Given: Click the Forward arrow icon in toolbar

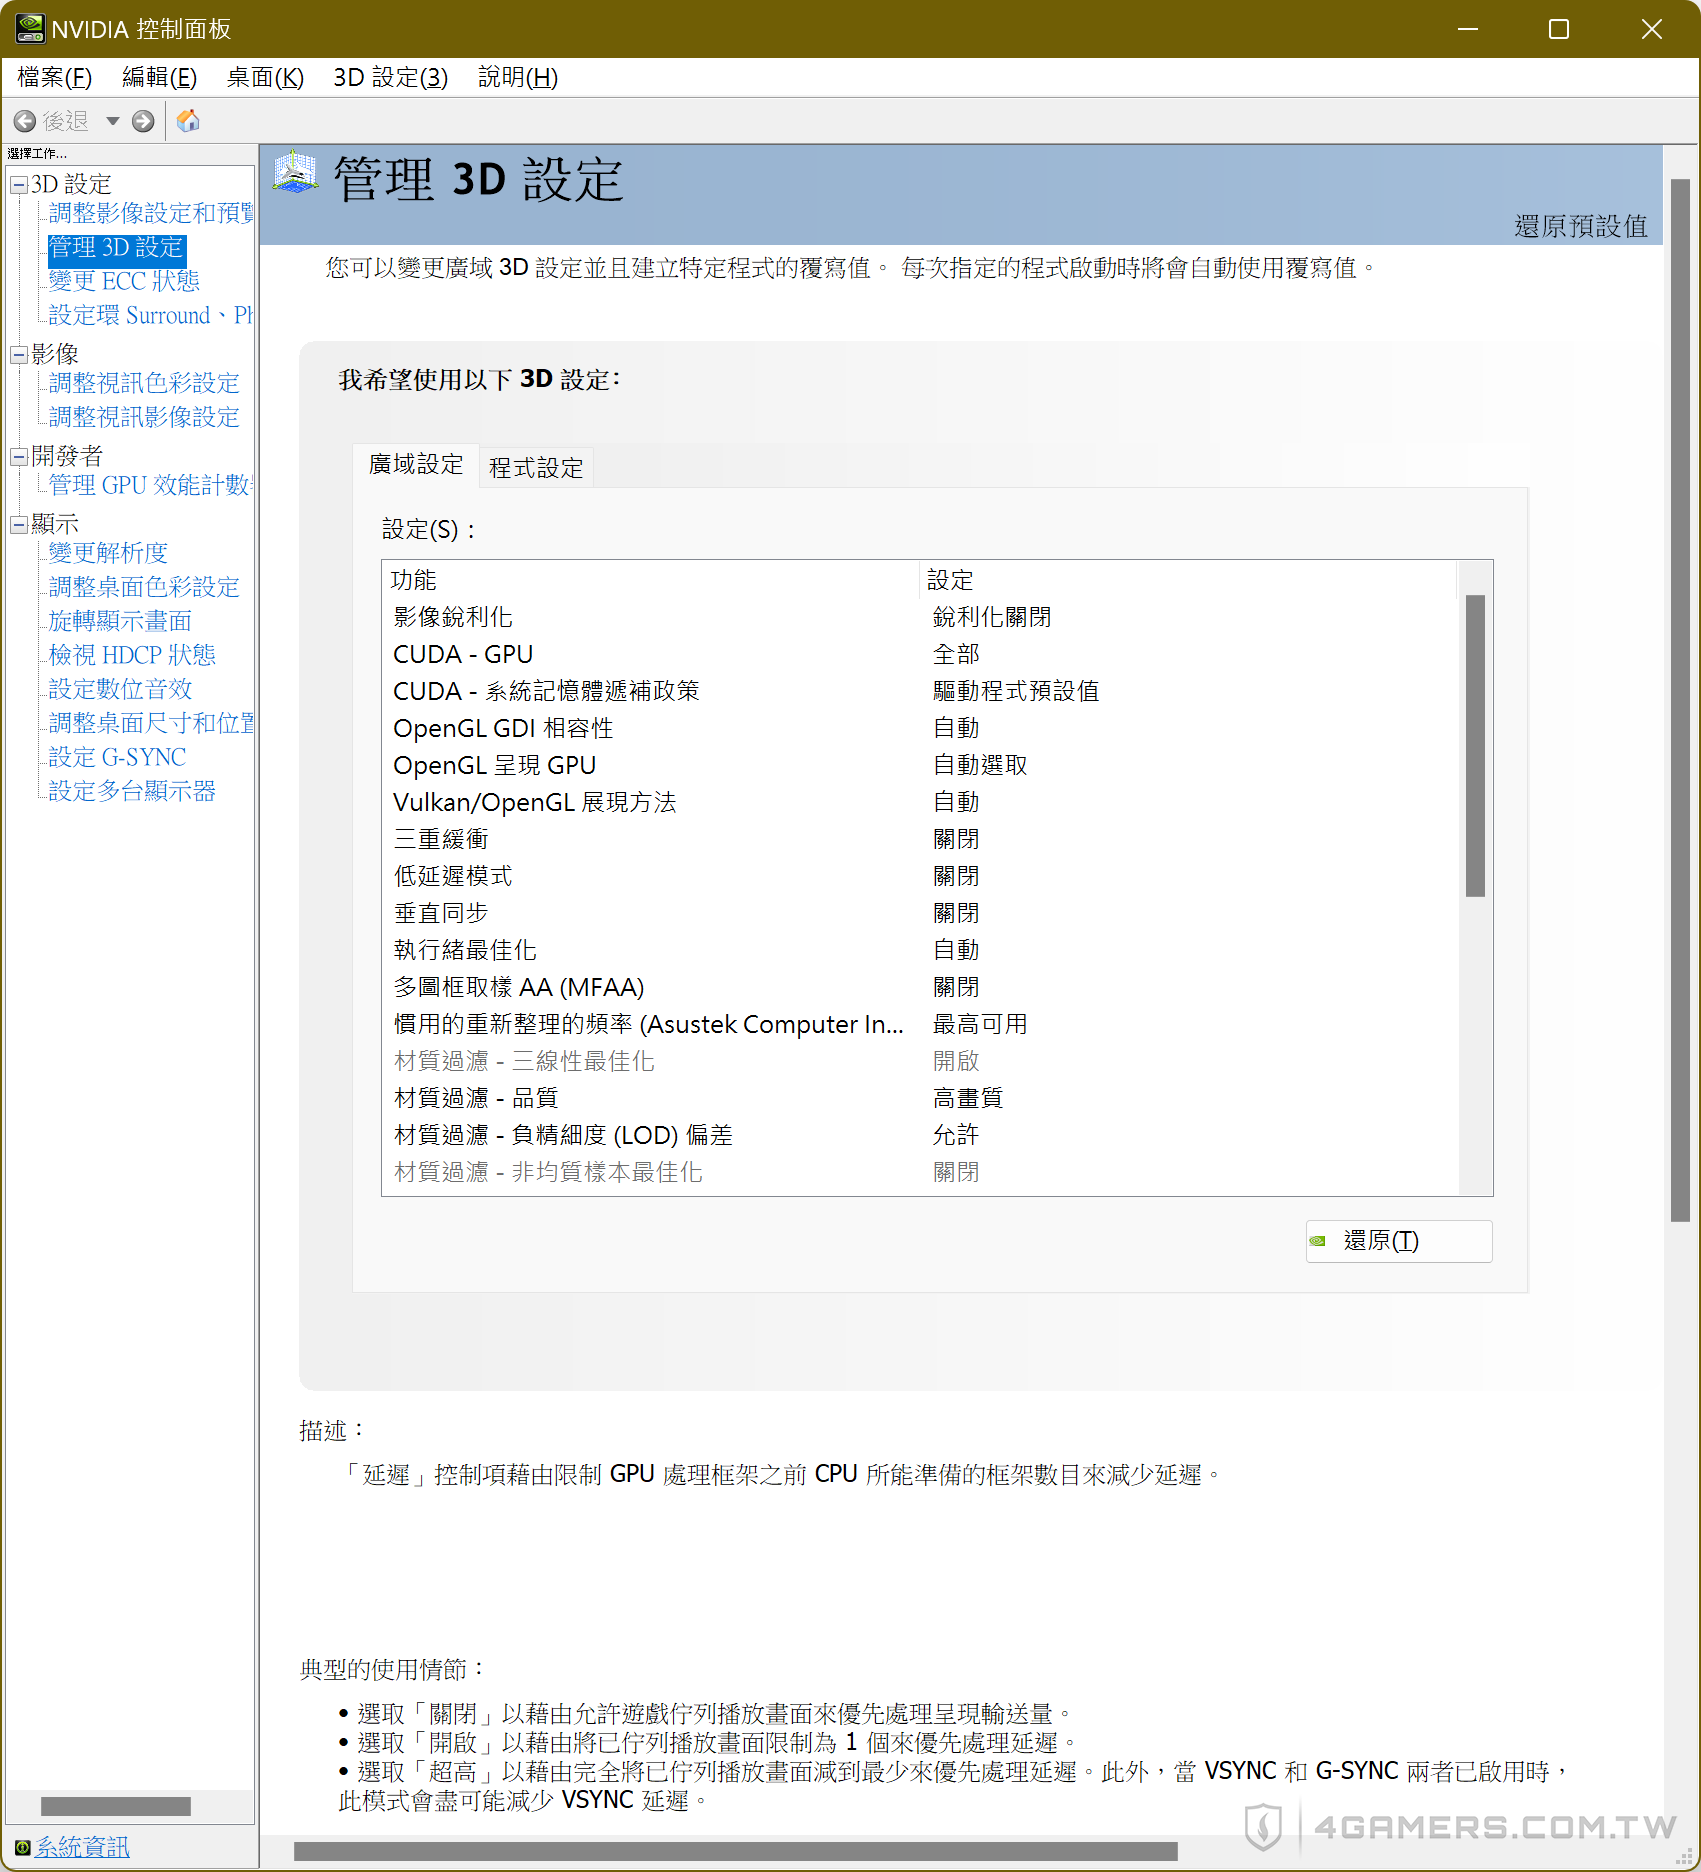Looking at the screenshot, I should click(143, 121).
